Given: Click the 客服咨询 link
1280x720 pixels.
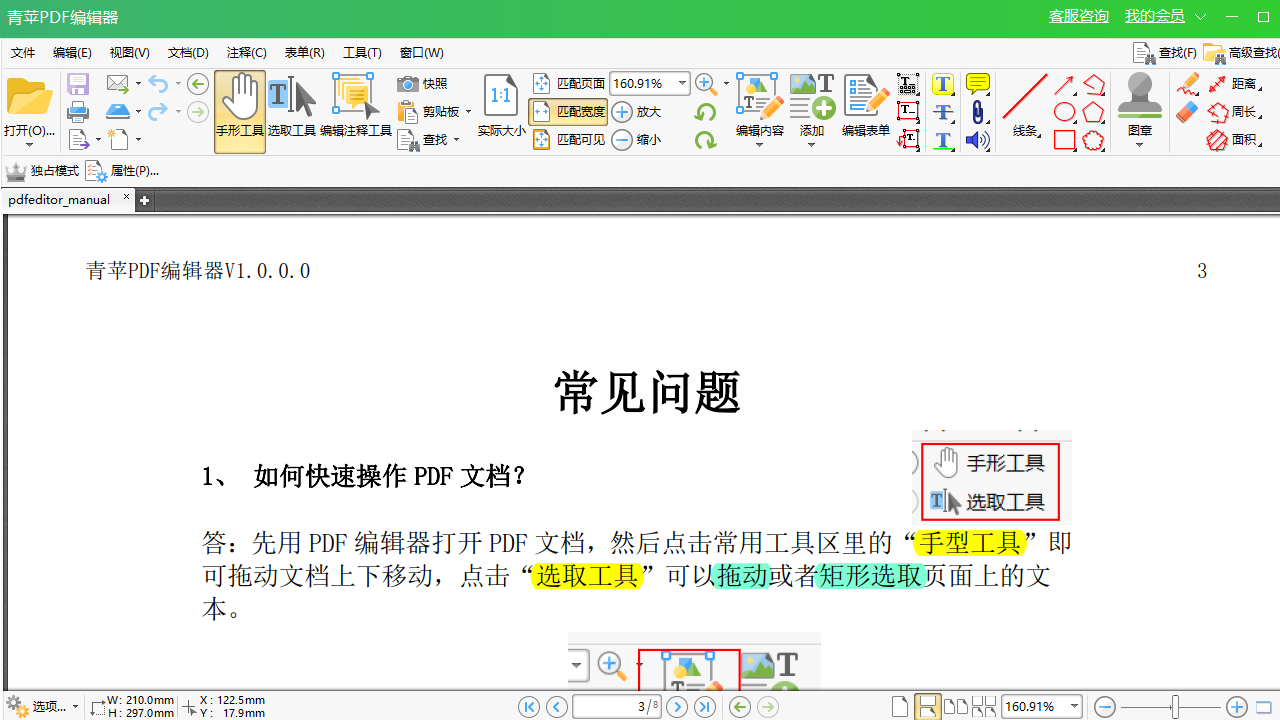Looking at the screenshot, I should tap(1079, 16).
